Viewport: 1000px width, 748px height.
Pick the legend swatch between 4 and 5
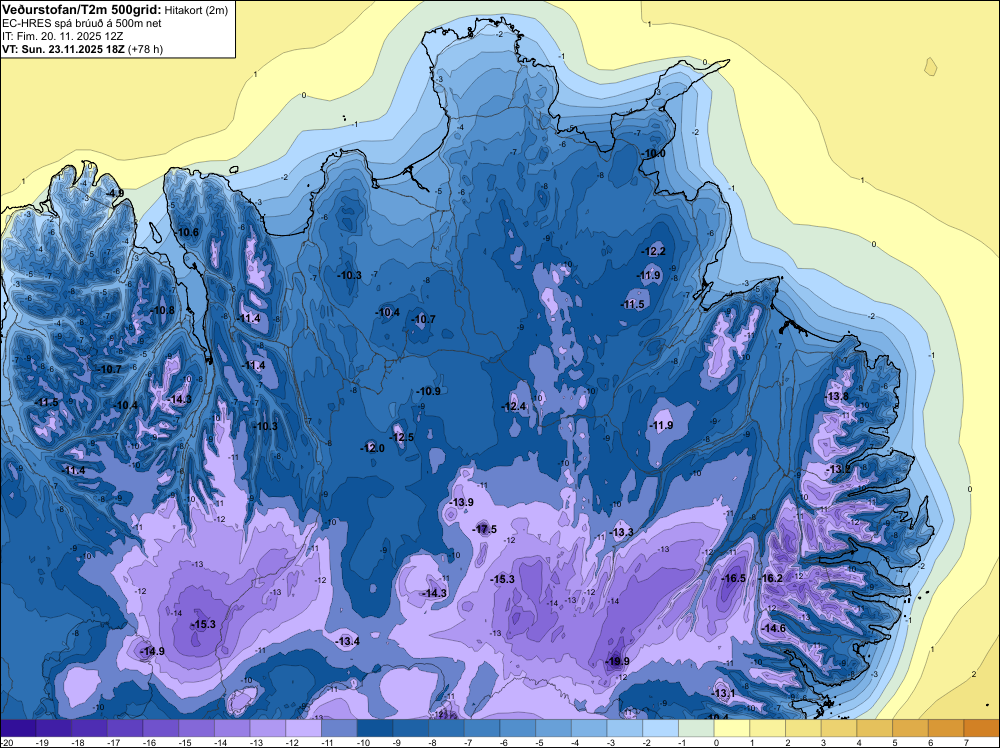click(x=875, y=728)
